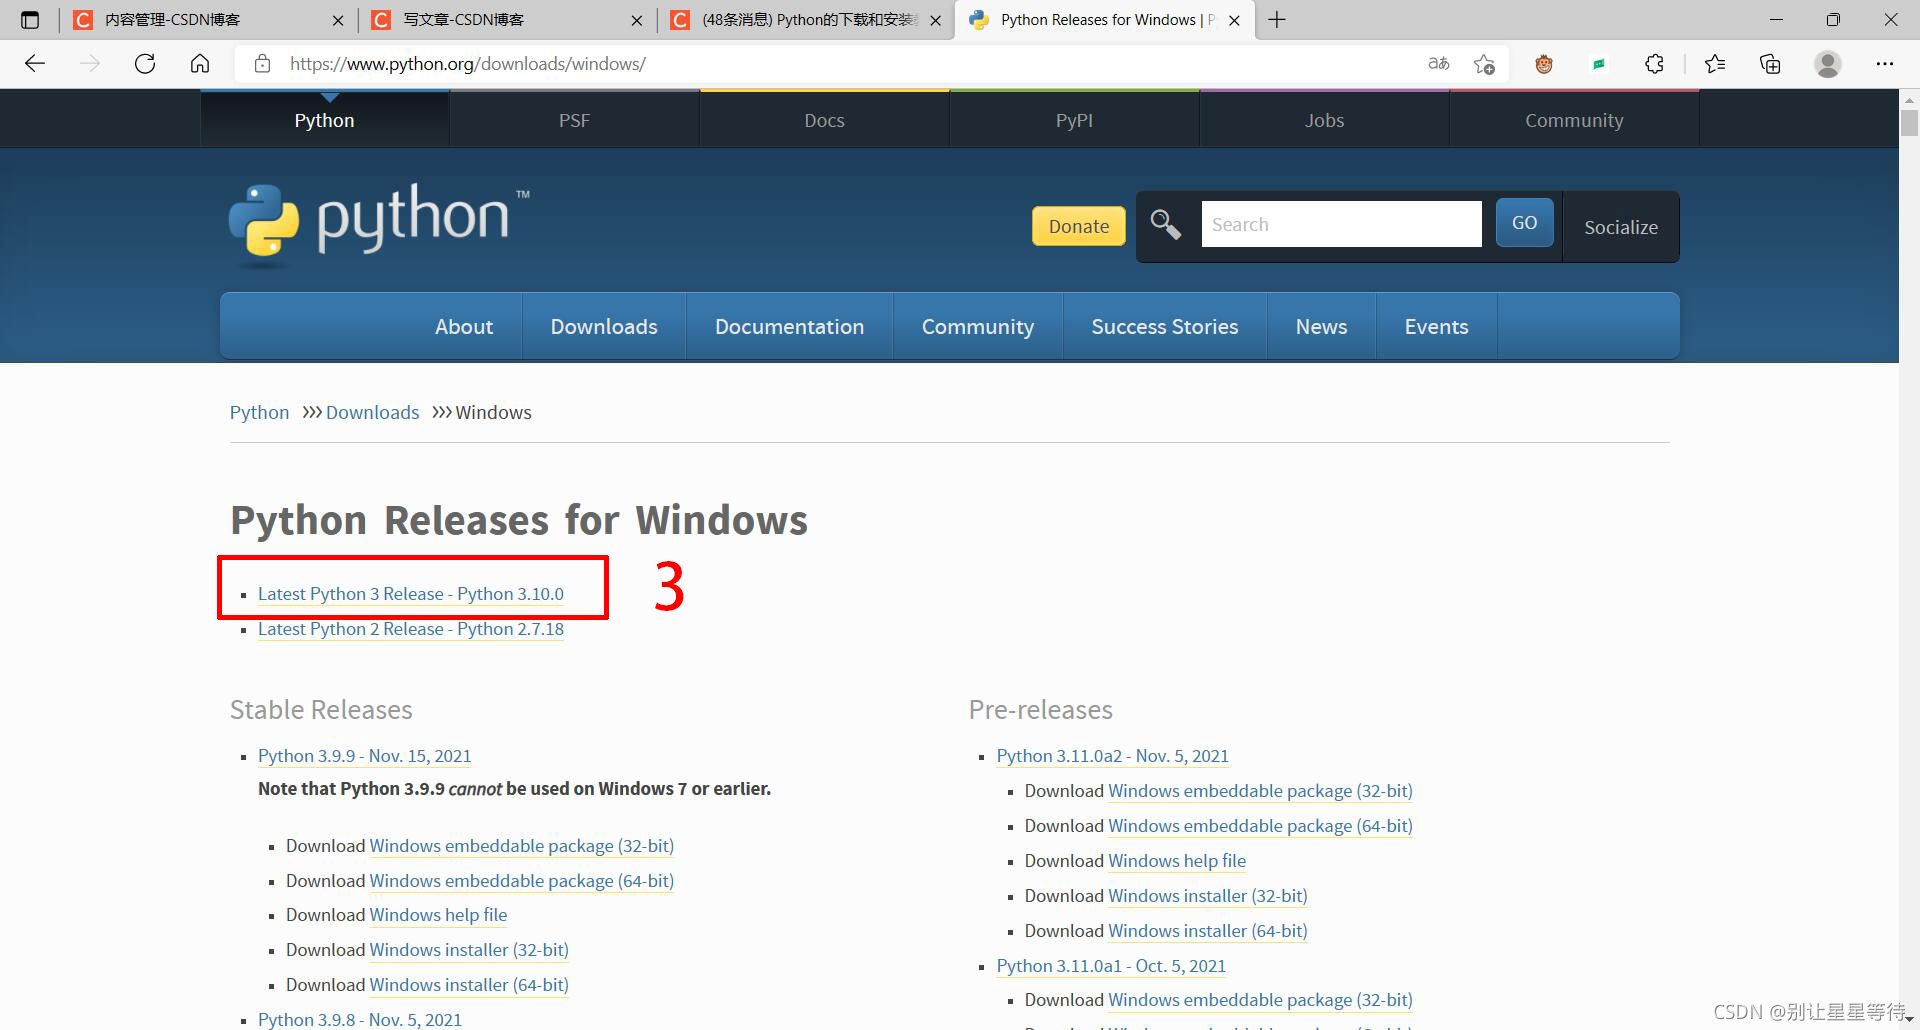
Task: Open the translate page icon
Action: pos(1439,64)
